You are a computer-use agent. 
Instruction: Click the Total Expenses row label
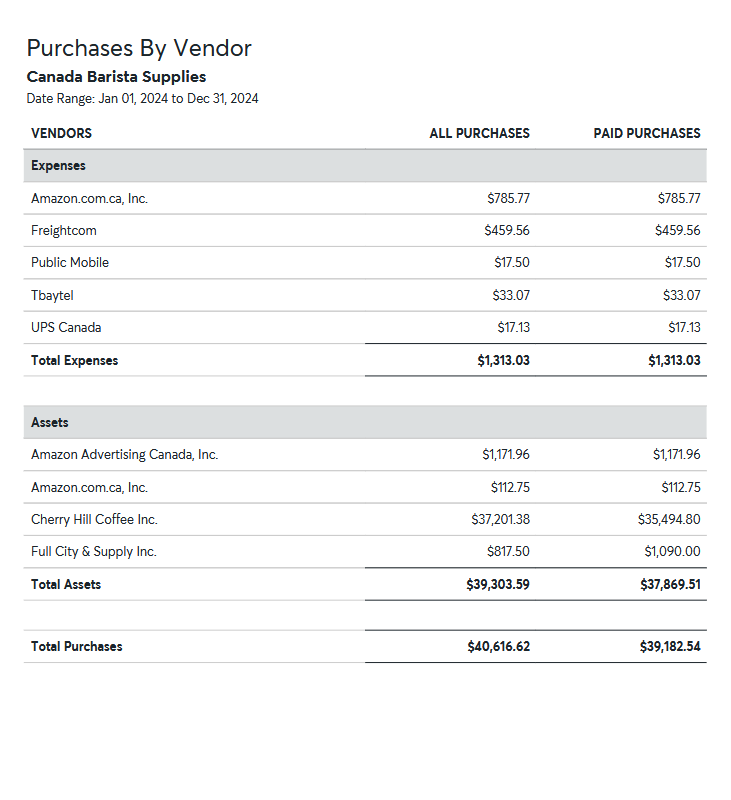coord(74,360)
